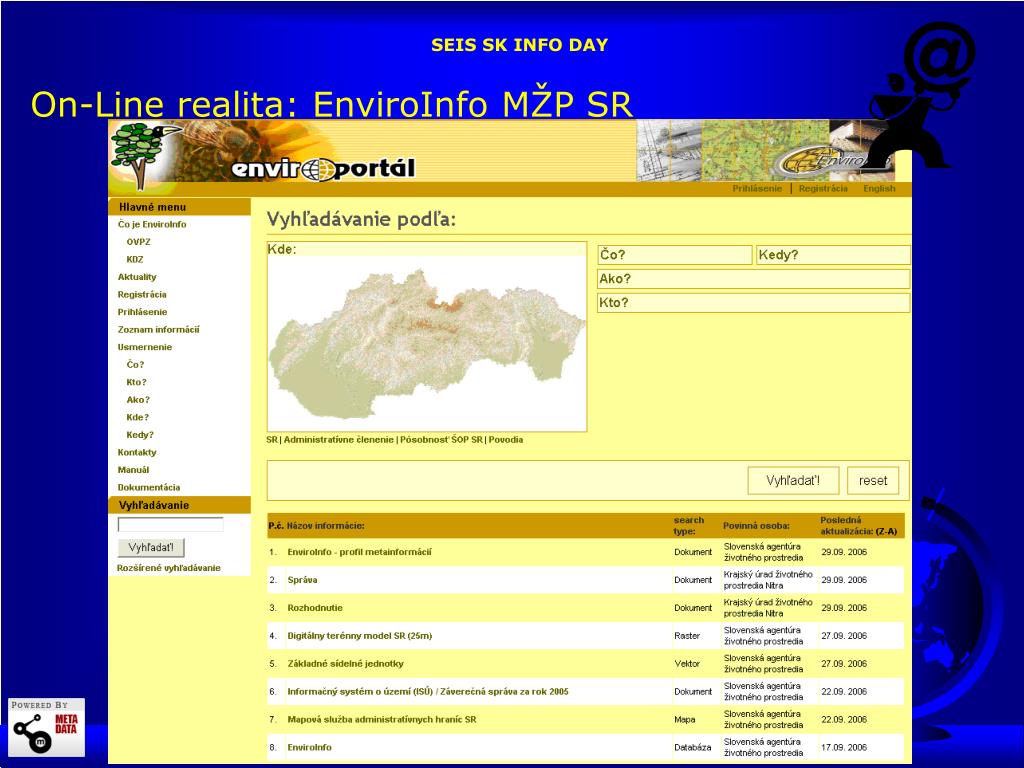1024x768 pixels.
Task: Open Rozšírené vyhľadávanie link
Action: pos(168,568)
